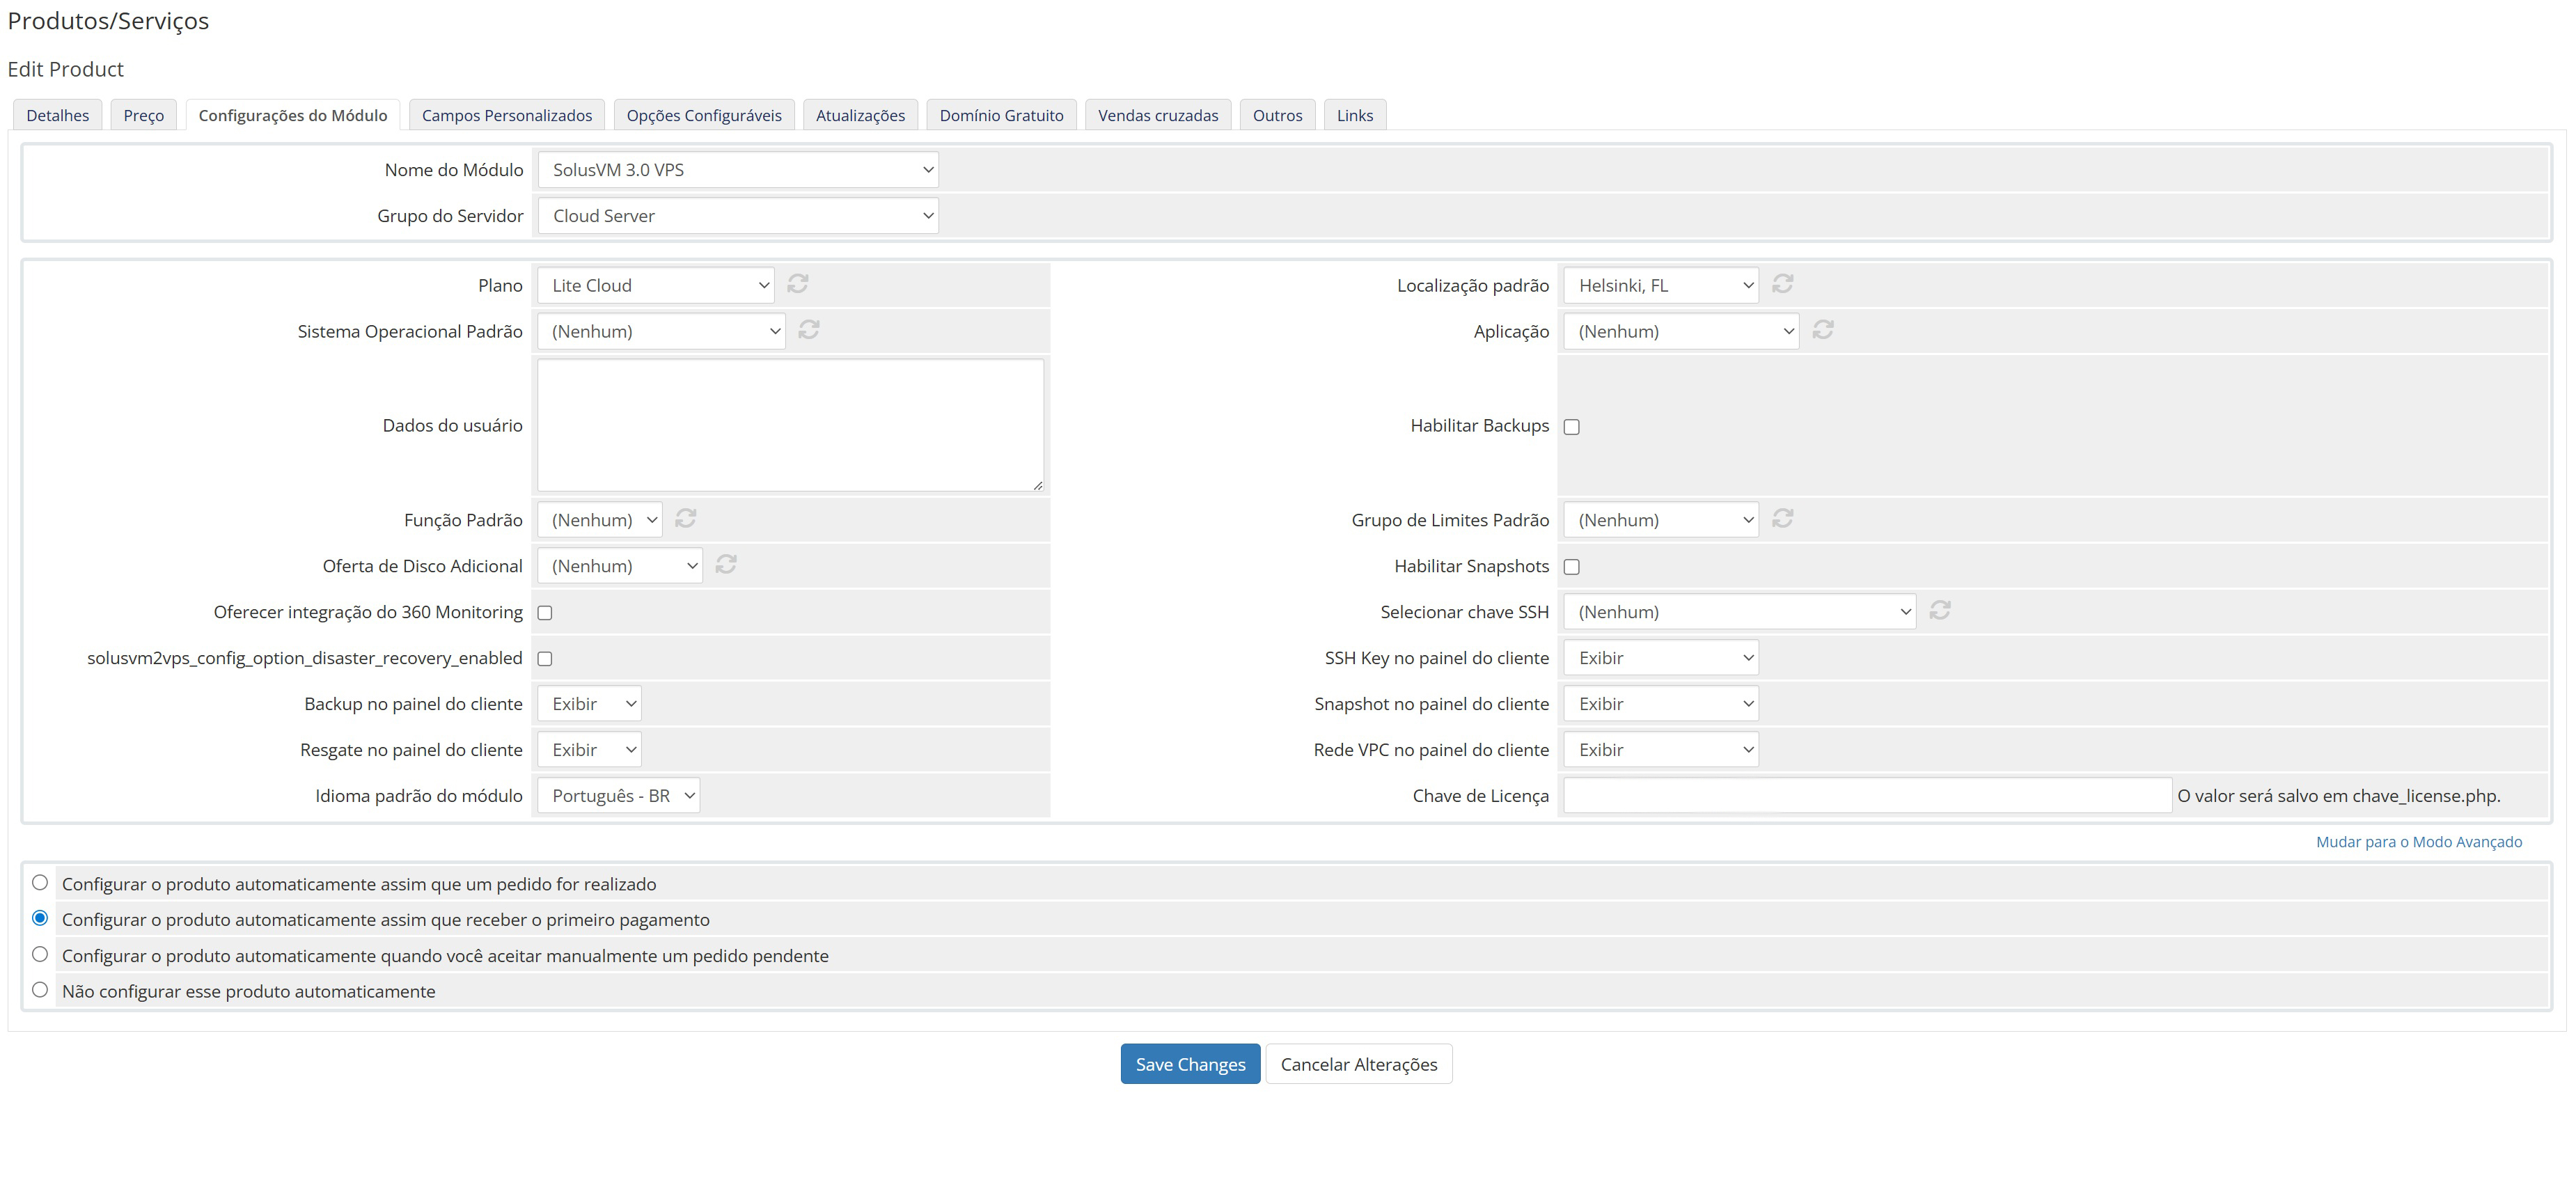Check the 360 Monitoring integration box

[545, 613]
